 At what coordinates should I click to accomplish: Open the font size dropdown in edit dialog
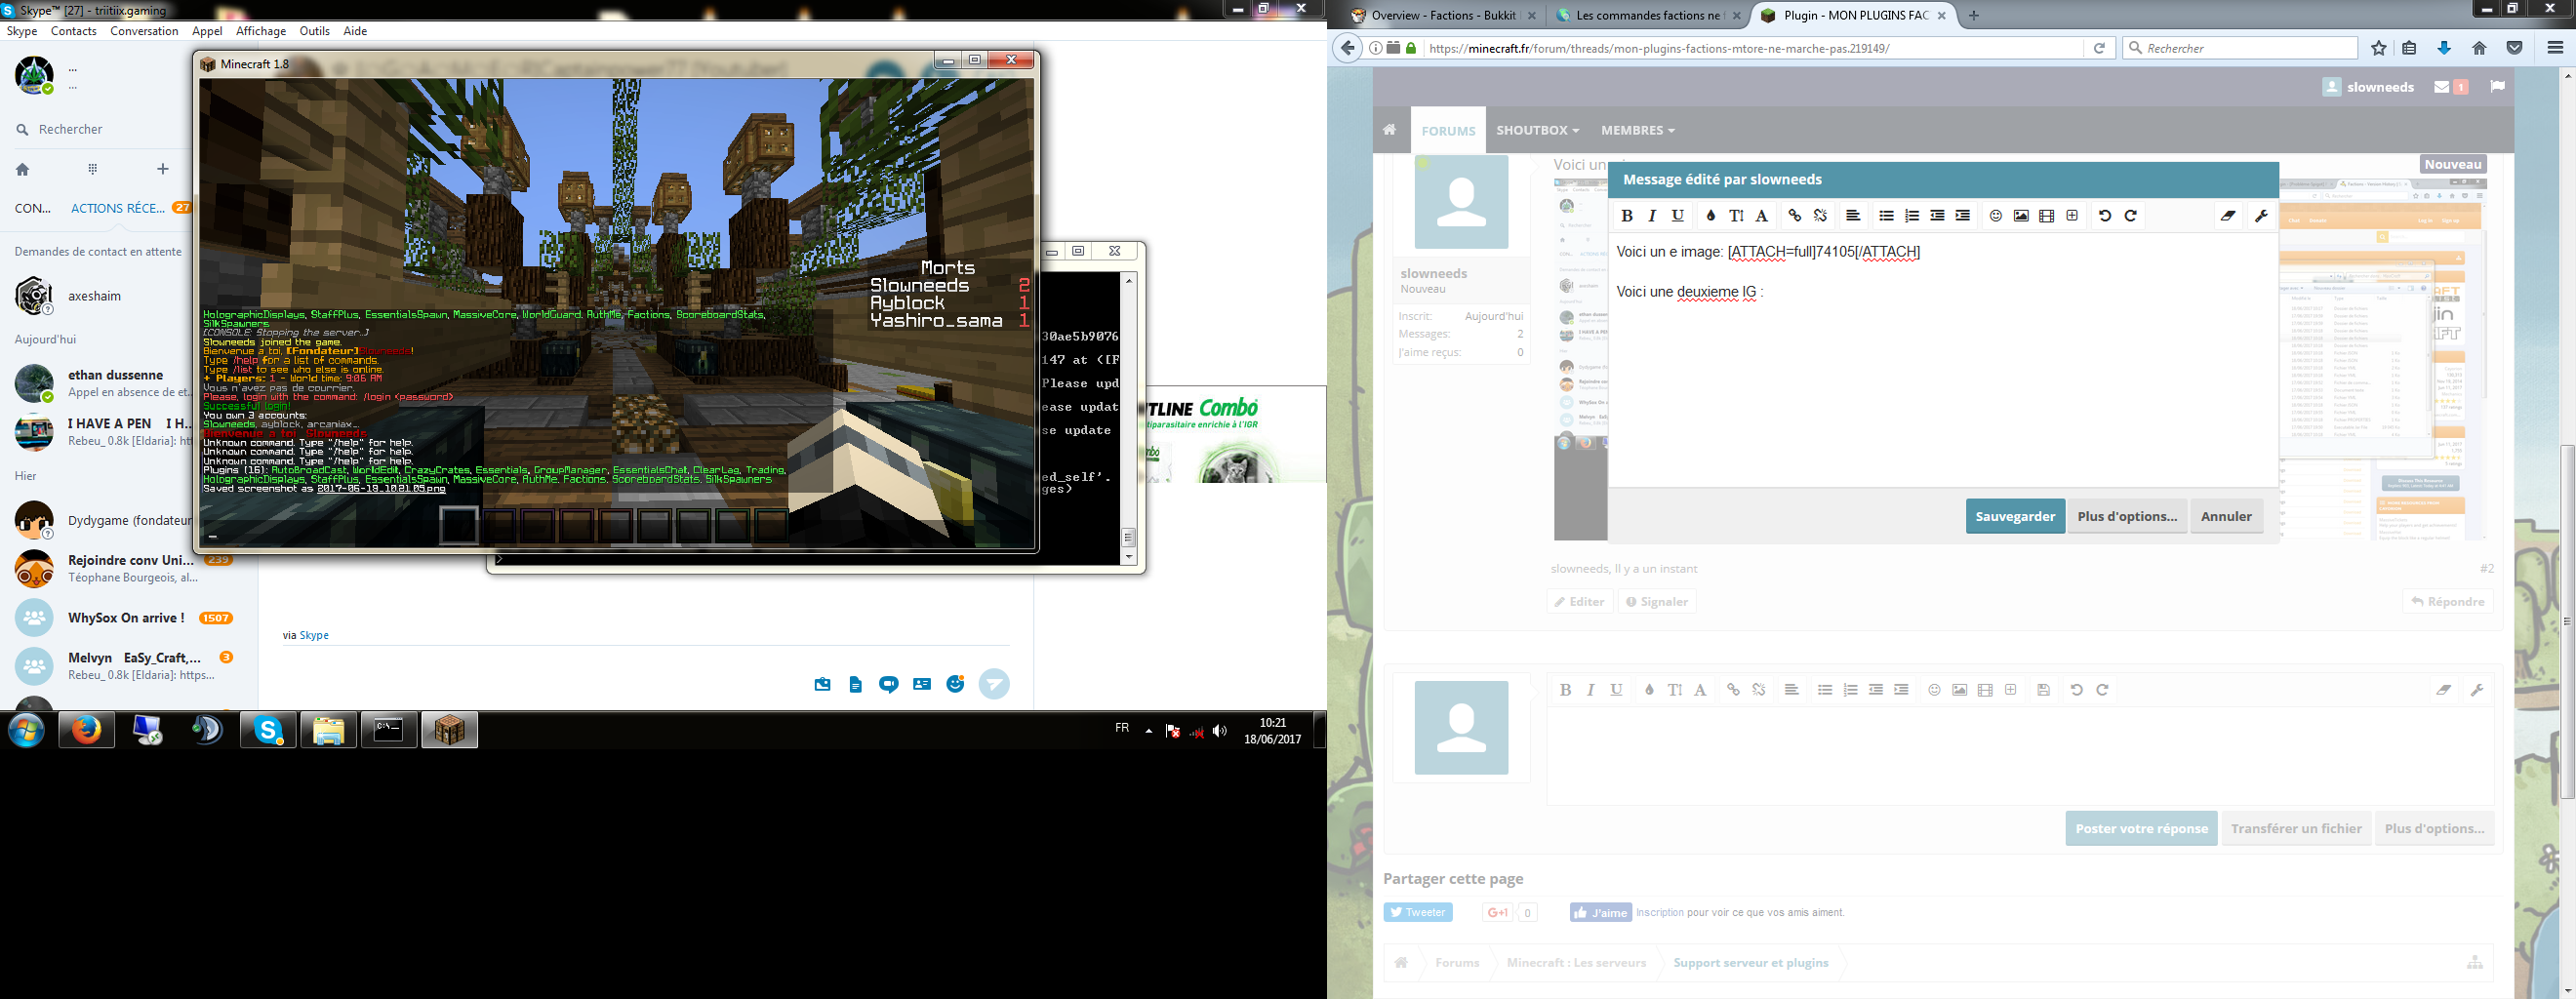pos(1736,216)
